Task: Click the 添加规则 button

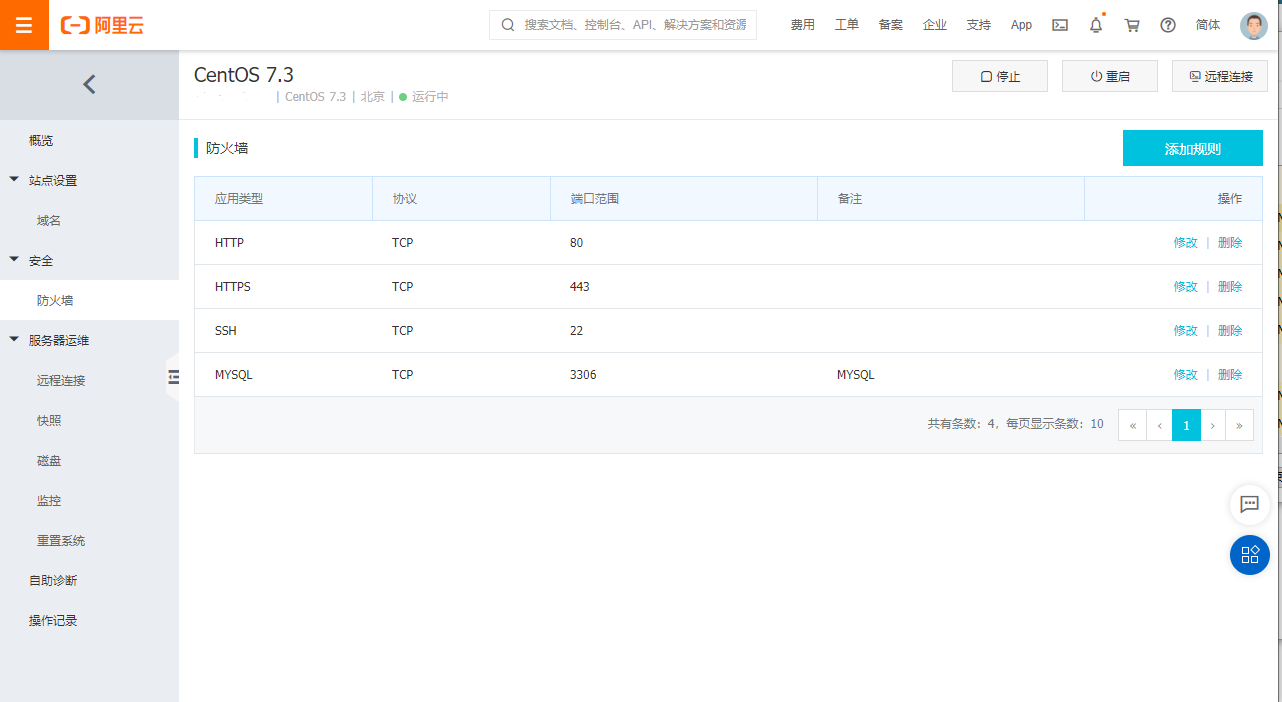Action: (1192, 148)
